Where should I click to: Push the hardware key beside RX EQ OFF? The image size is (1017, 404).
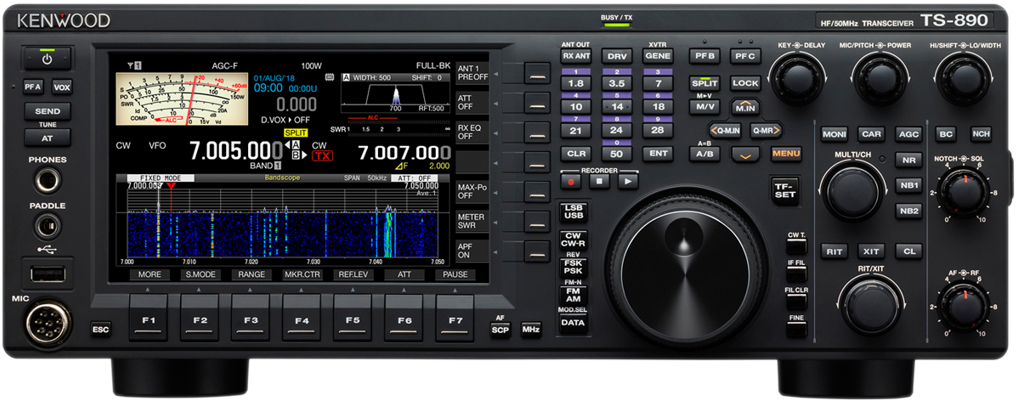pyautogui.click(x=537, y=132)
